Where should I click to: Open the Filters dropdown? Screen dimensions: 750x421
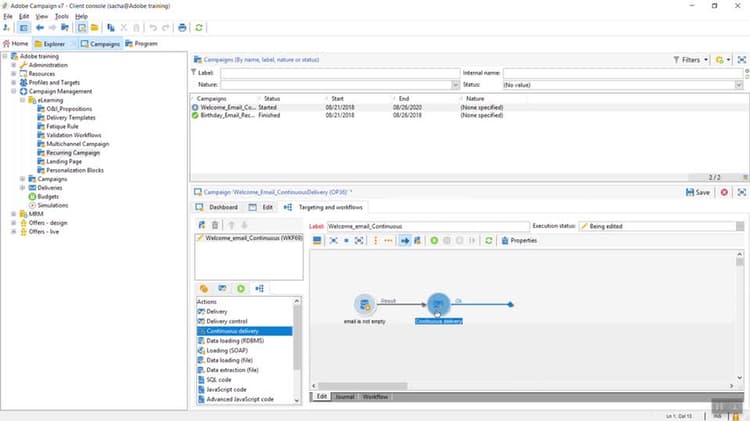[691, 60]
